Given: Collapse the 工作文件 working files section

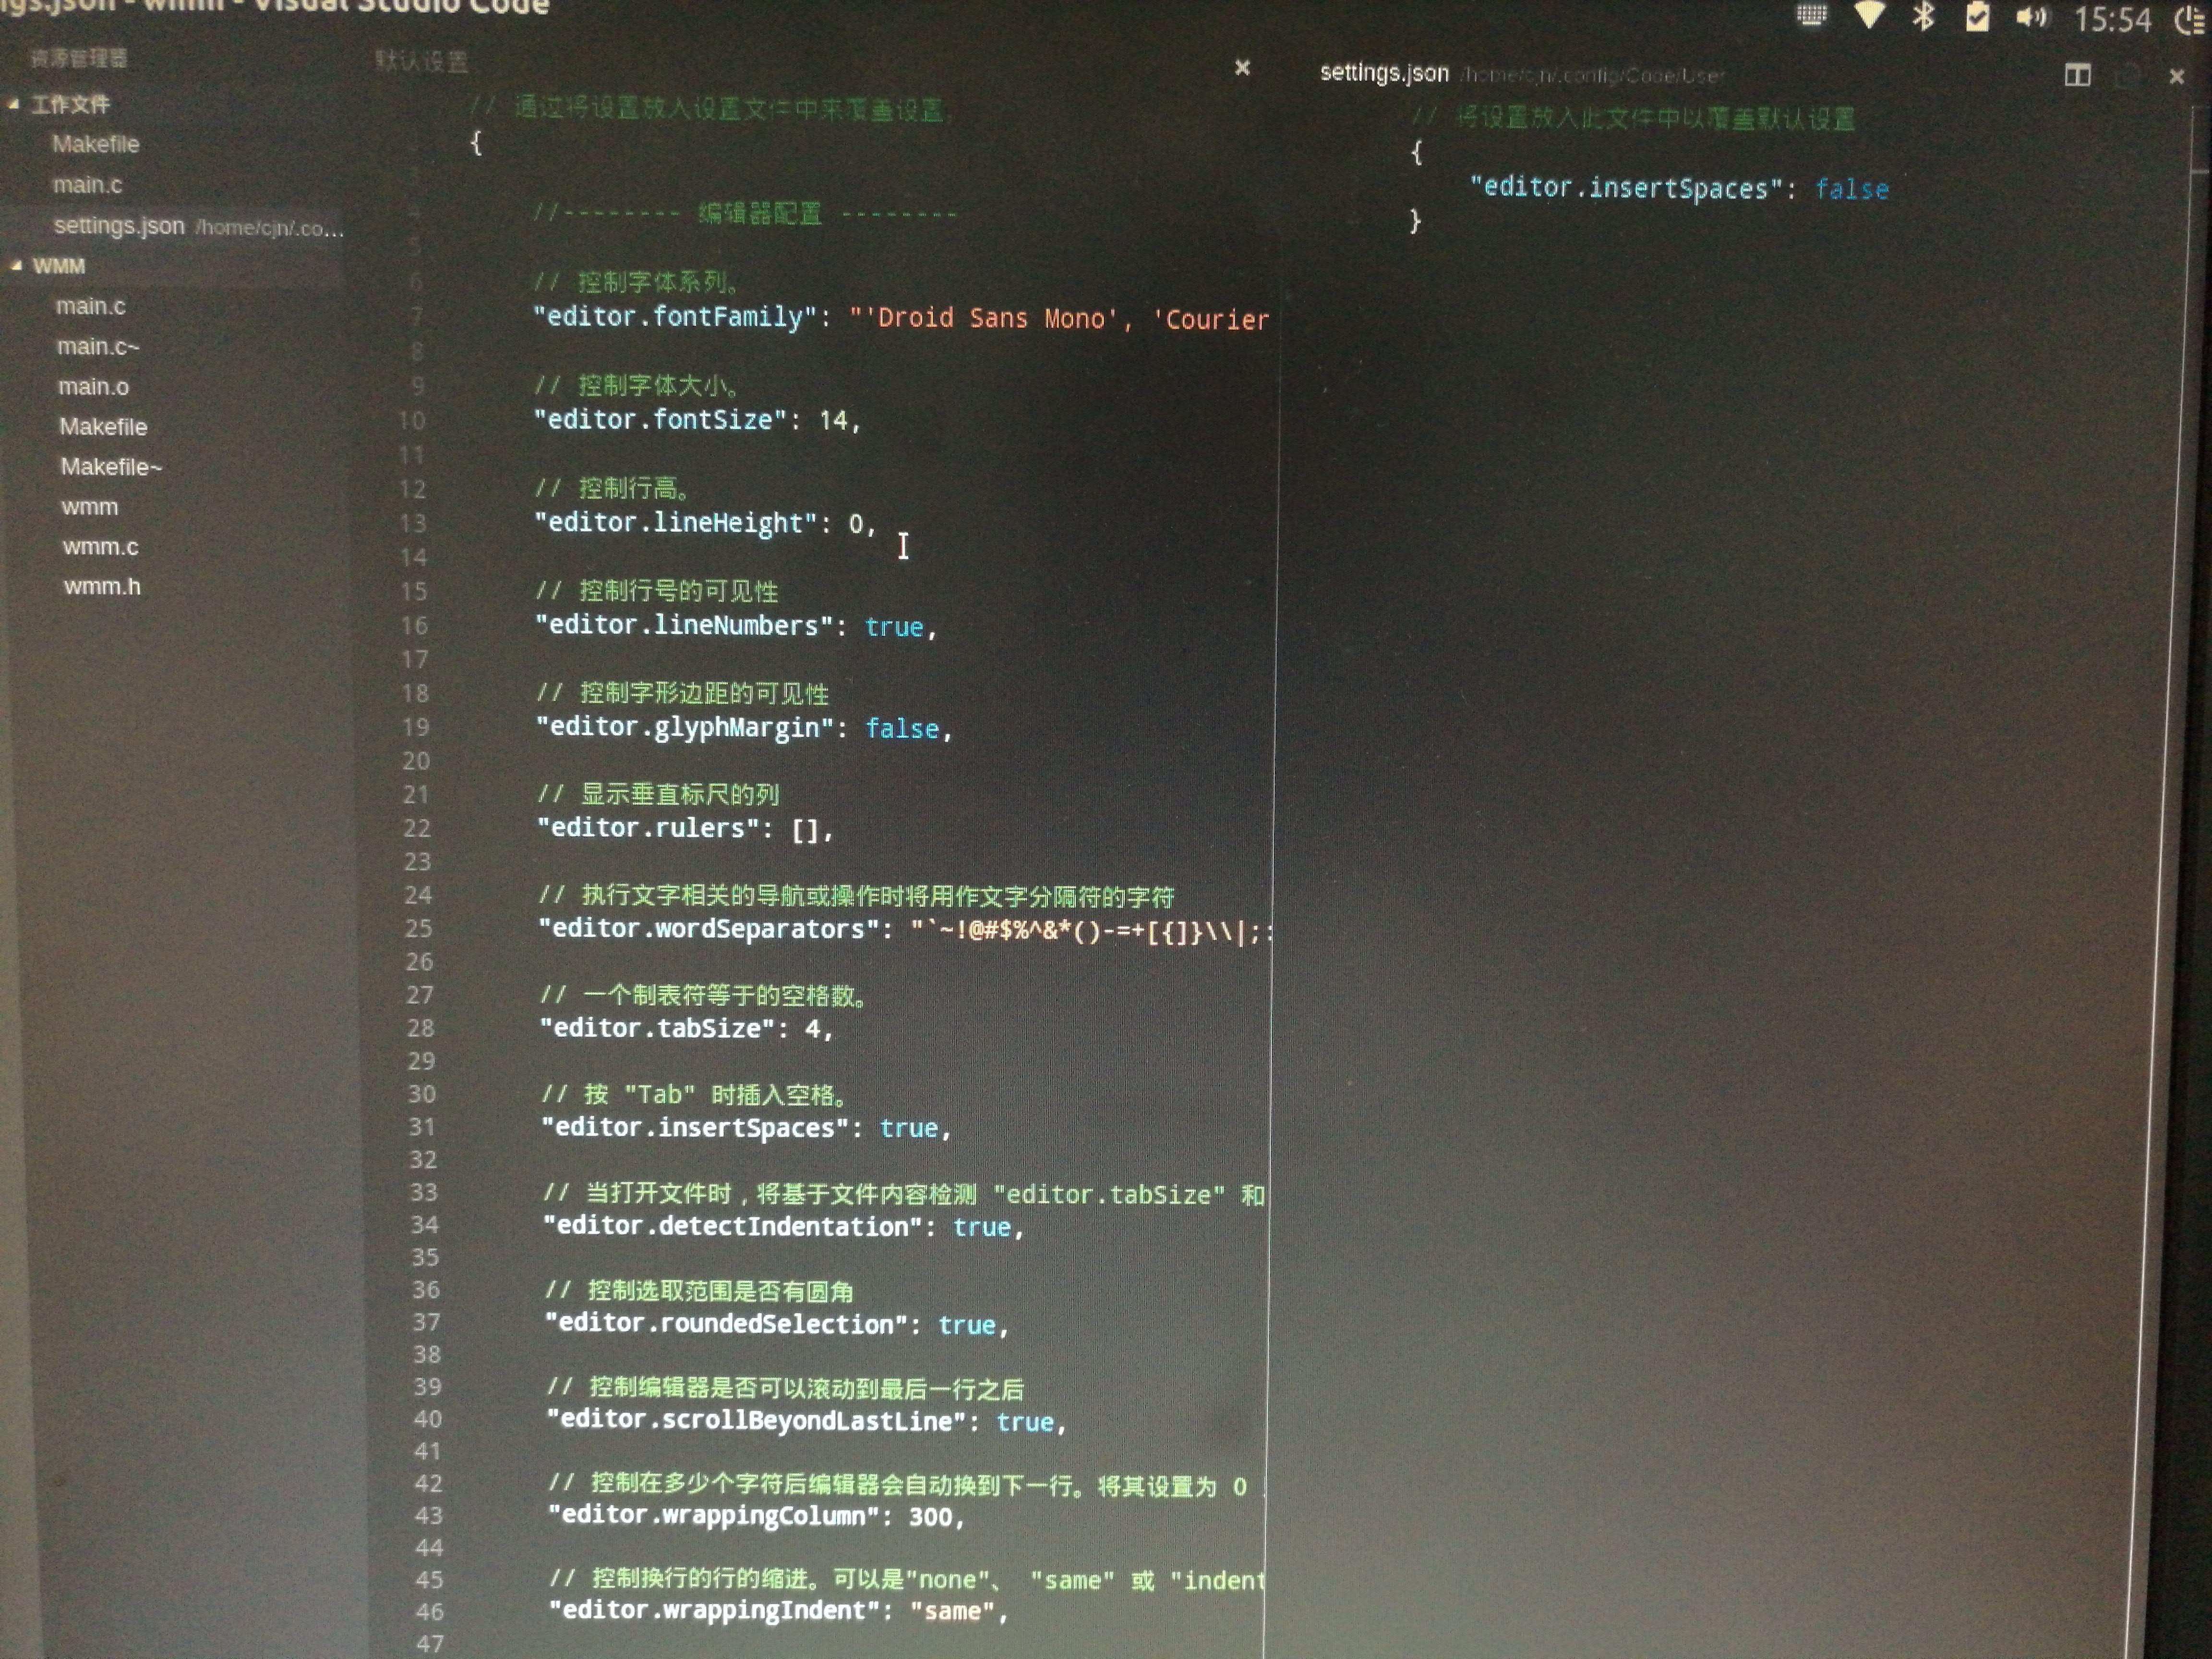Looking at the screenshot, I should coord(13,103).
